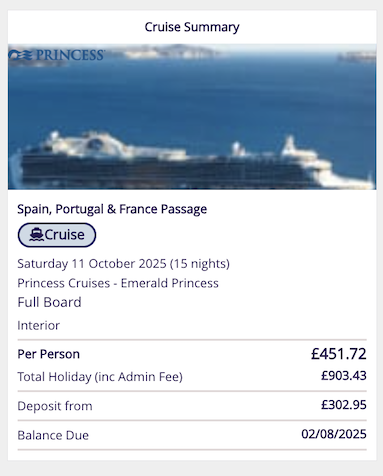This screenshot has height=476, width=383.
Task: Select the £903.43 total price
Action: coord(344,376)
